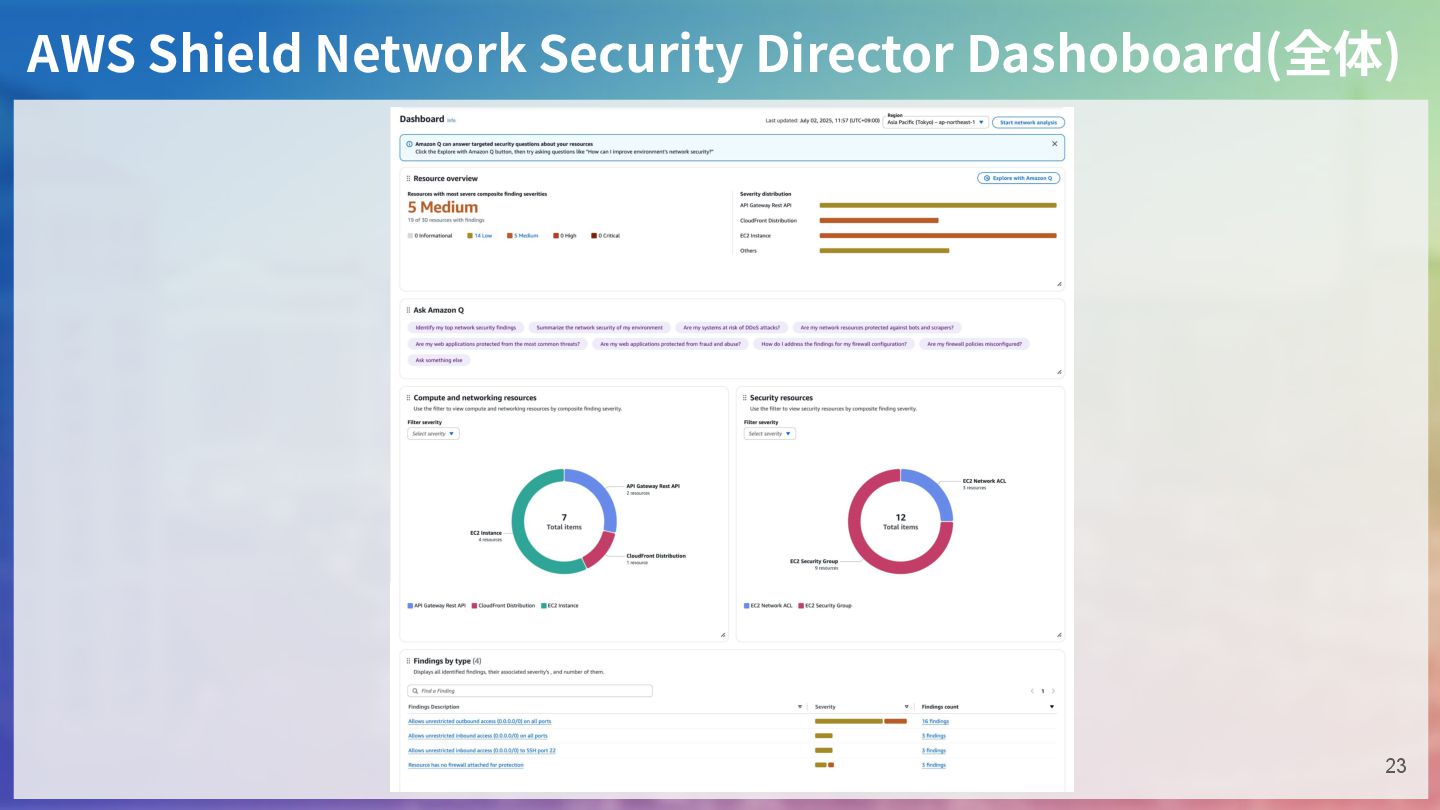
Task: Click '5 findings' link for no firewall row
Action: click(934, 765)
